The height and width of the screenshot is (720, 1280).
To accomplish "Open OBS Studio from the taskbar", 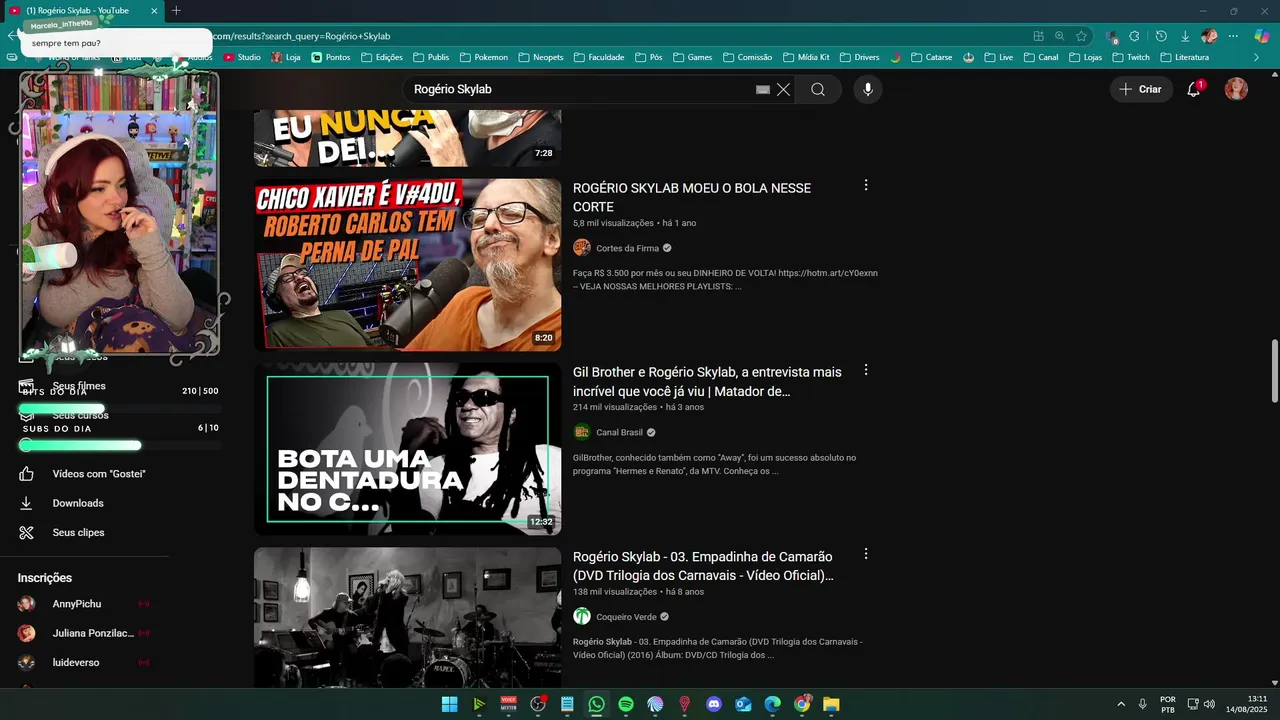I will click(538, 704).
